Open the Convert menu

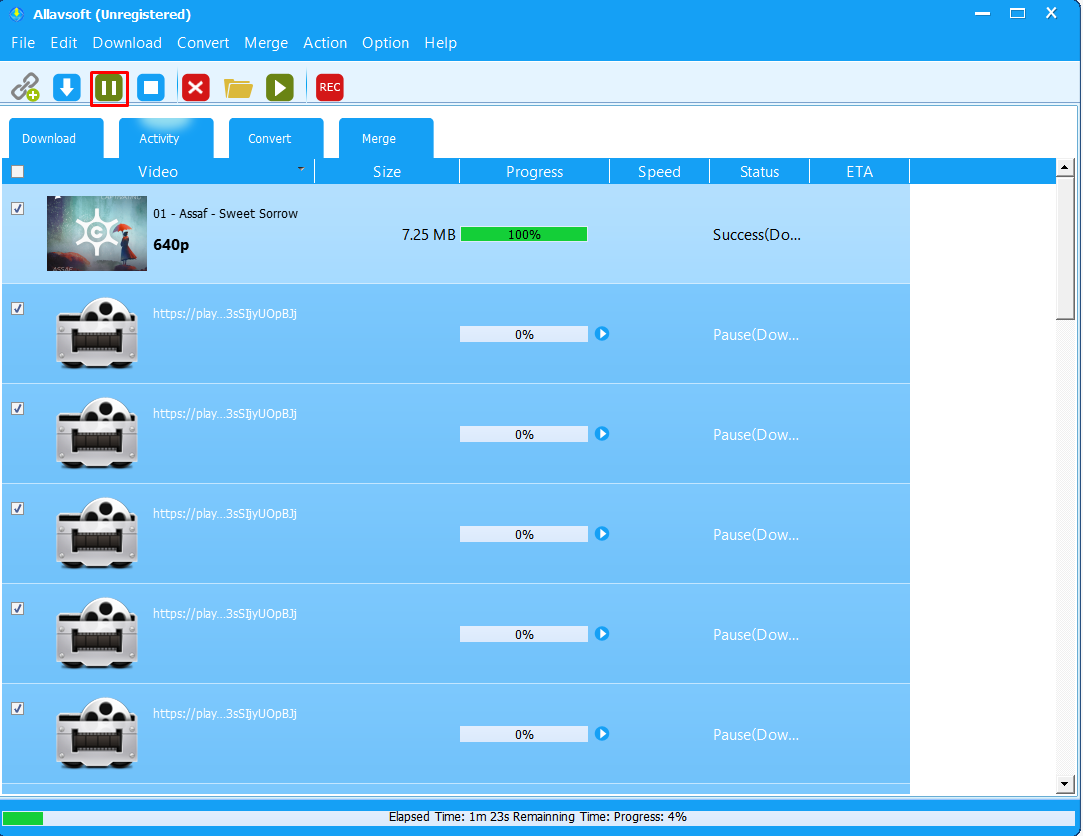click(203, 43)
